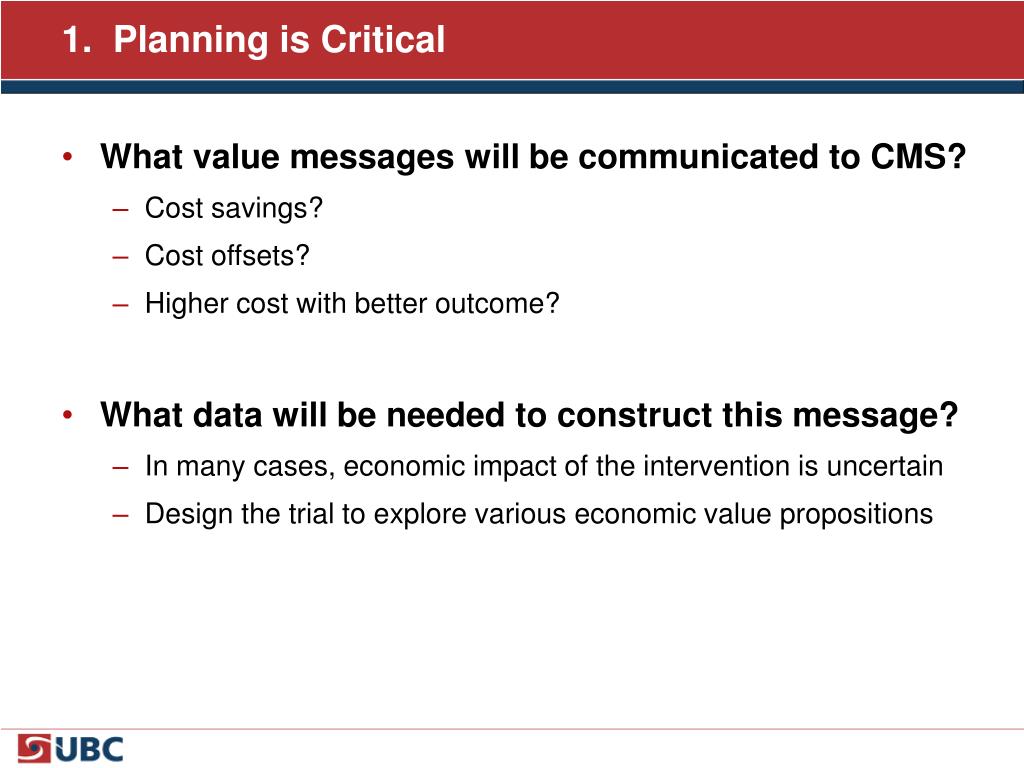Screen dimensions: 1024x768
Task: Click the Design the trial line
Action: point(539,515)
